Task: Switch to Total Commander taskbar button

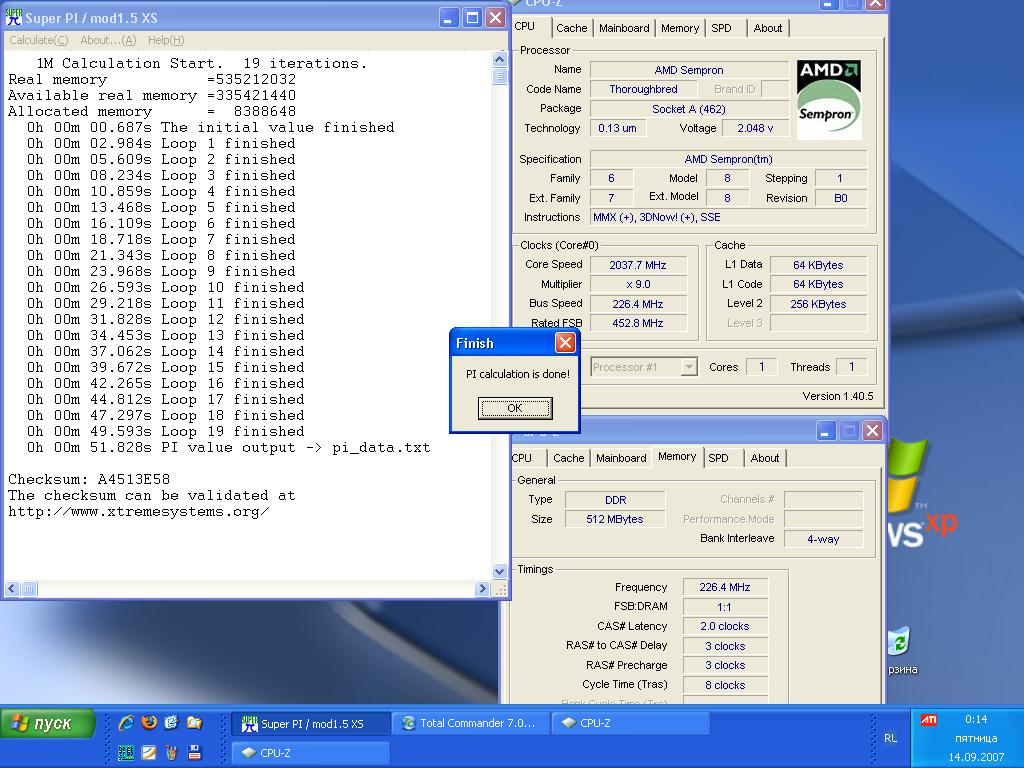Action: pos(470,724)
